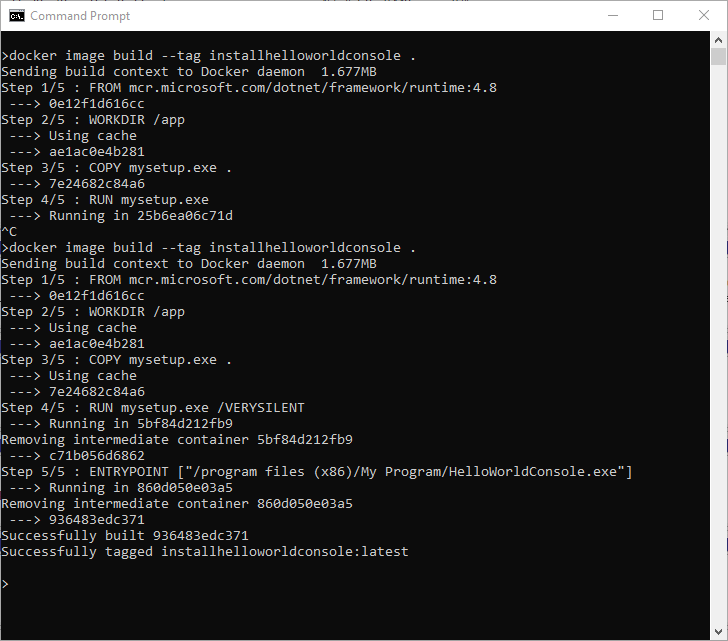Click the Command Prompt icon in title bar
Image resolution: width=728 pixels, height=641 pixels.
[x=16, y=15]
